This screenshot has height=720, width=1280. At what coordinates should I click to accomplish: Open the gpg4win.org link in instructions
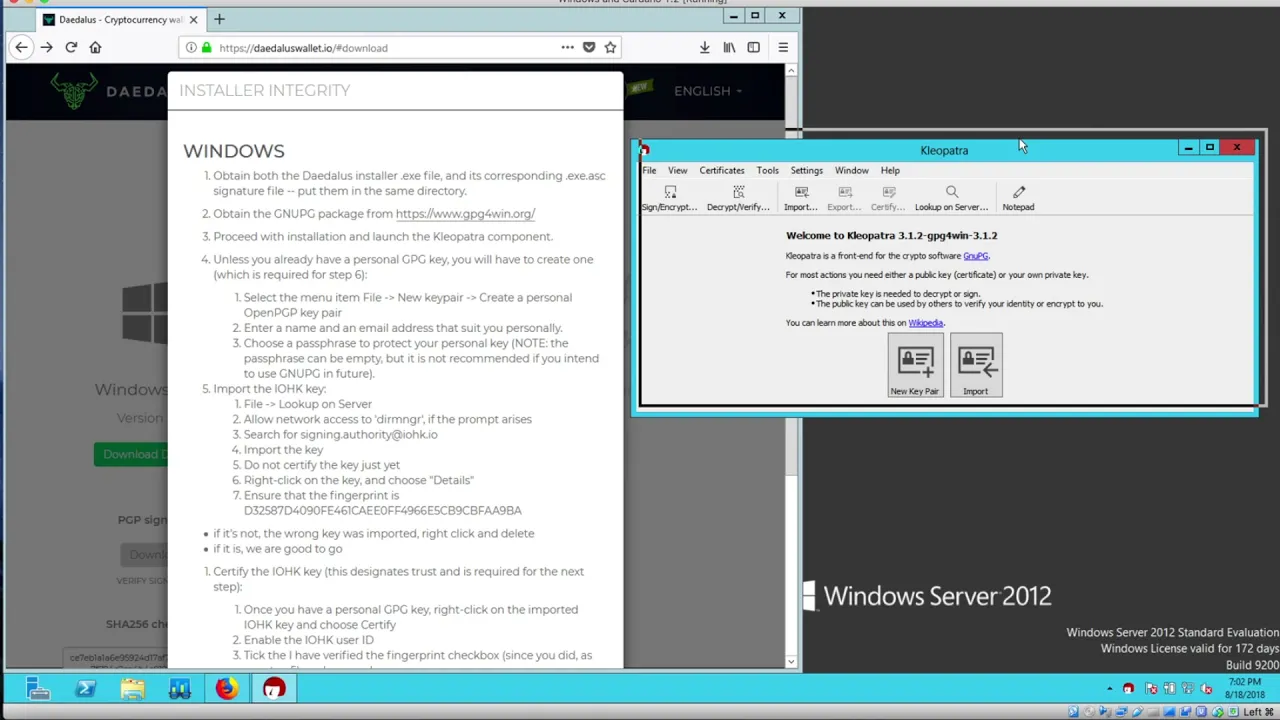[465, 214]
